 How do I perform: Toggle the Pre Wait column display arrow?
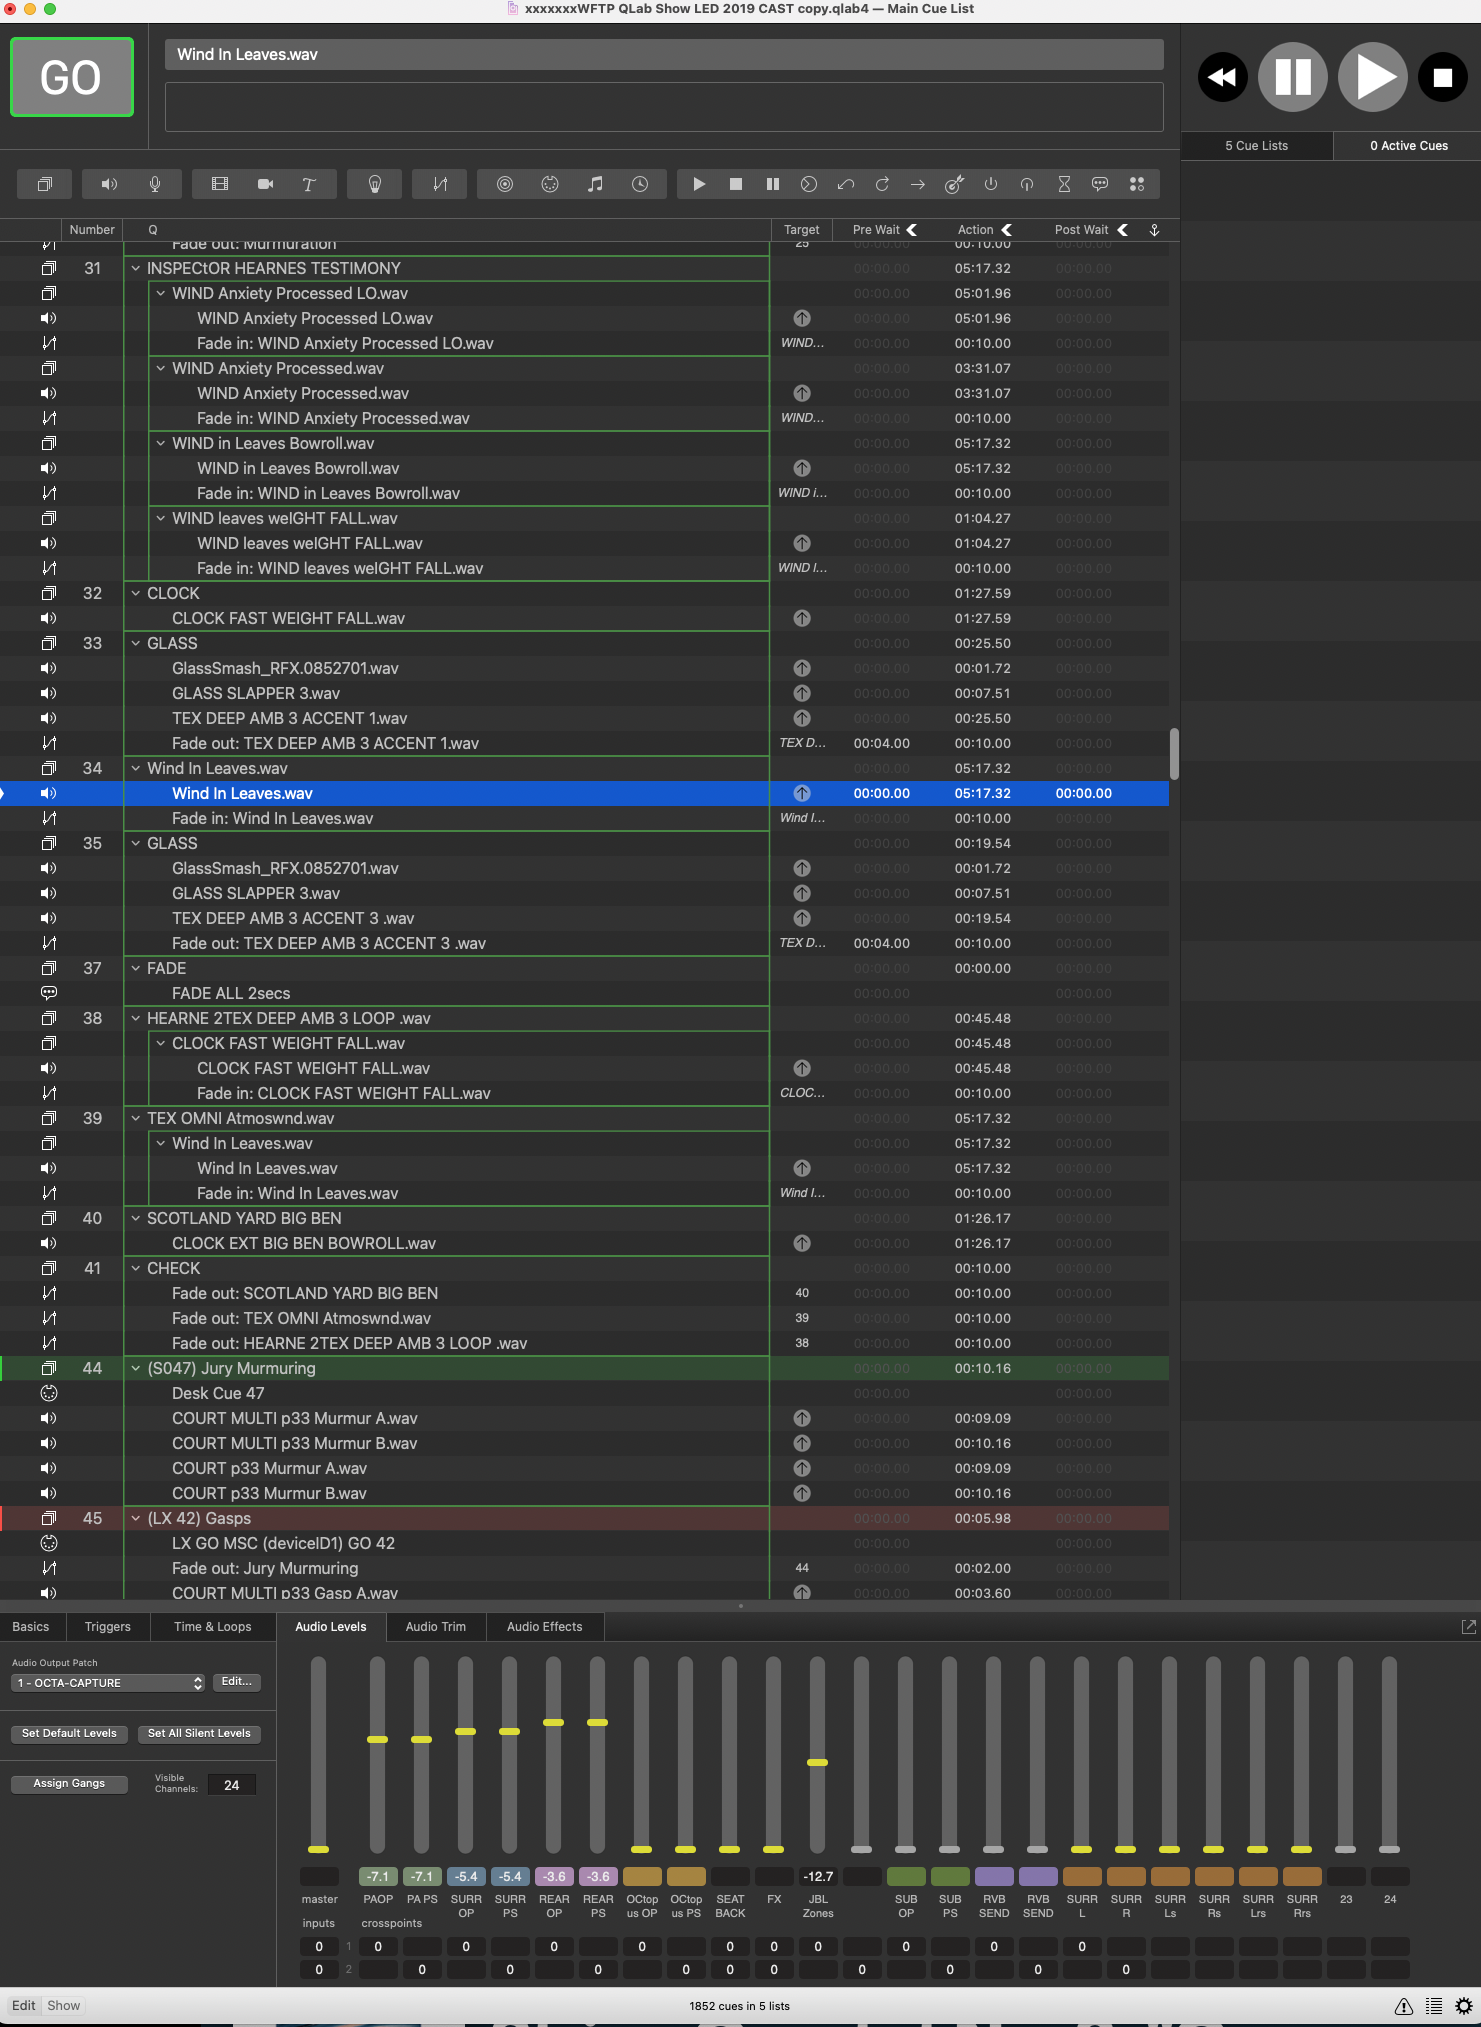pos(912,230)
